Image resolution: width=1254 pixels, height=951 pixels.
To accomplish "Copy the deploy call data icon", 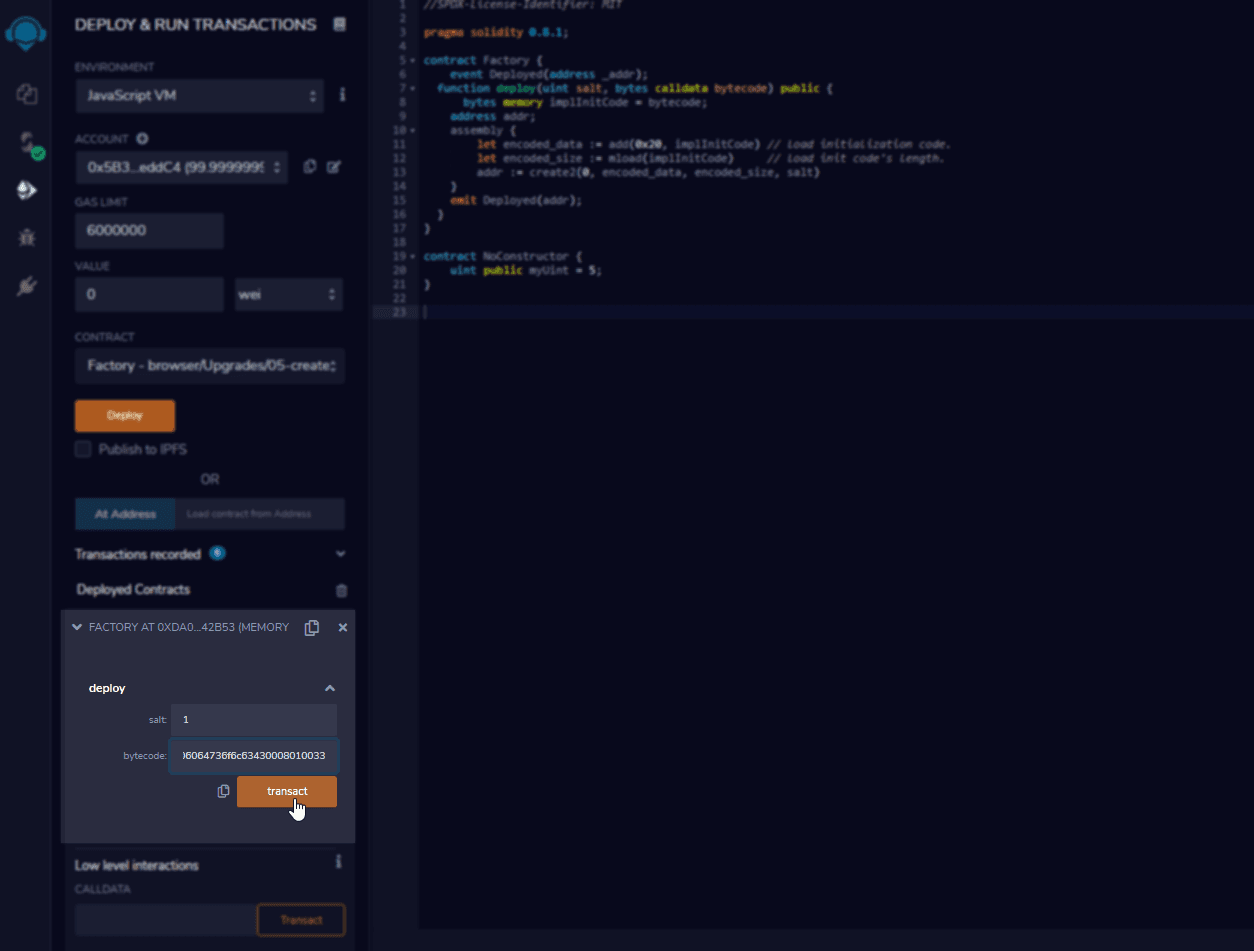I will point(224,791).
